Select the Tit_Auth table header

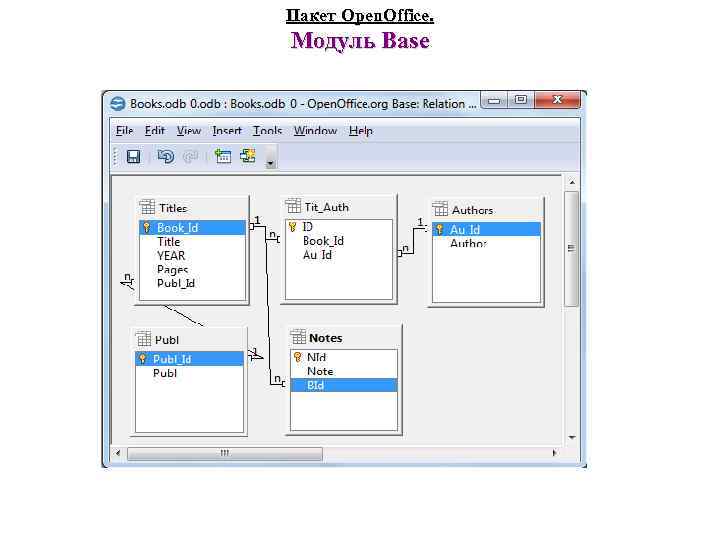[339, 207]
